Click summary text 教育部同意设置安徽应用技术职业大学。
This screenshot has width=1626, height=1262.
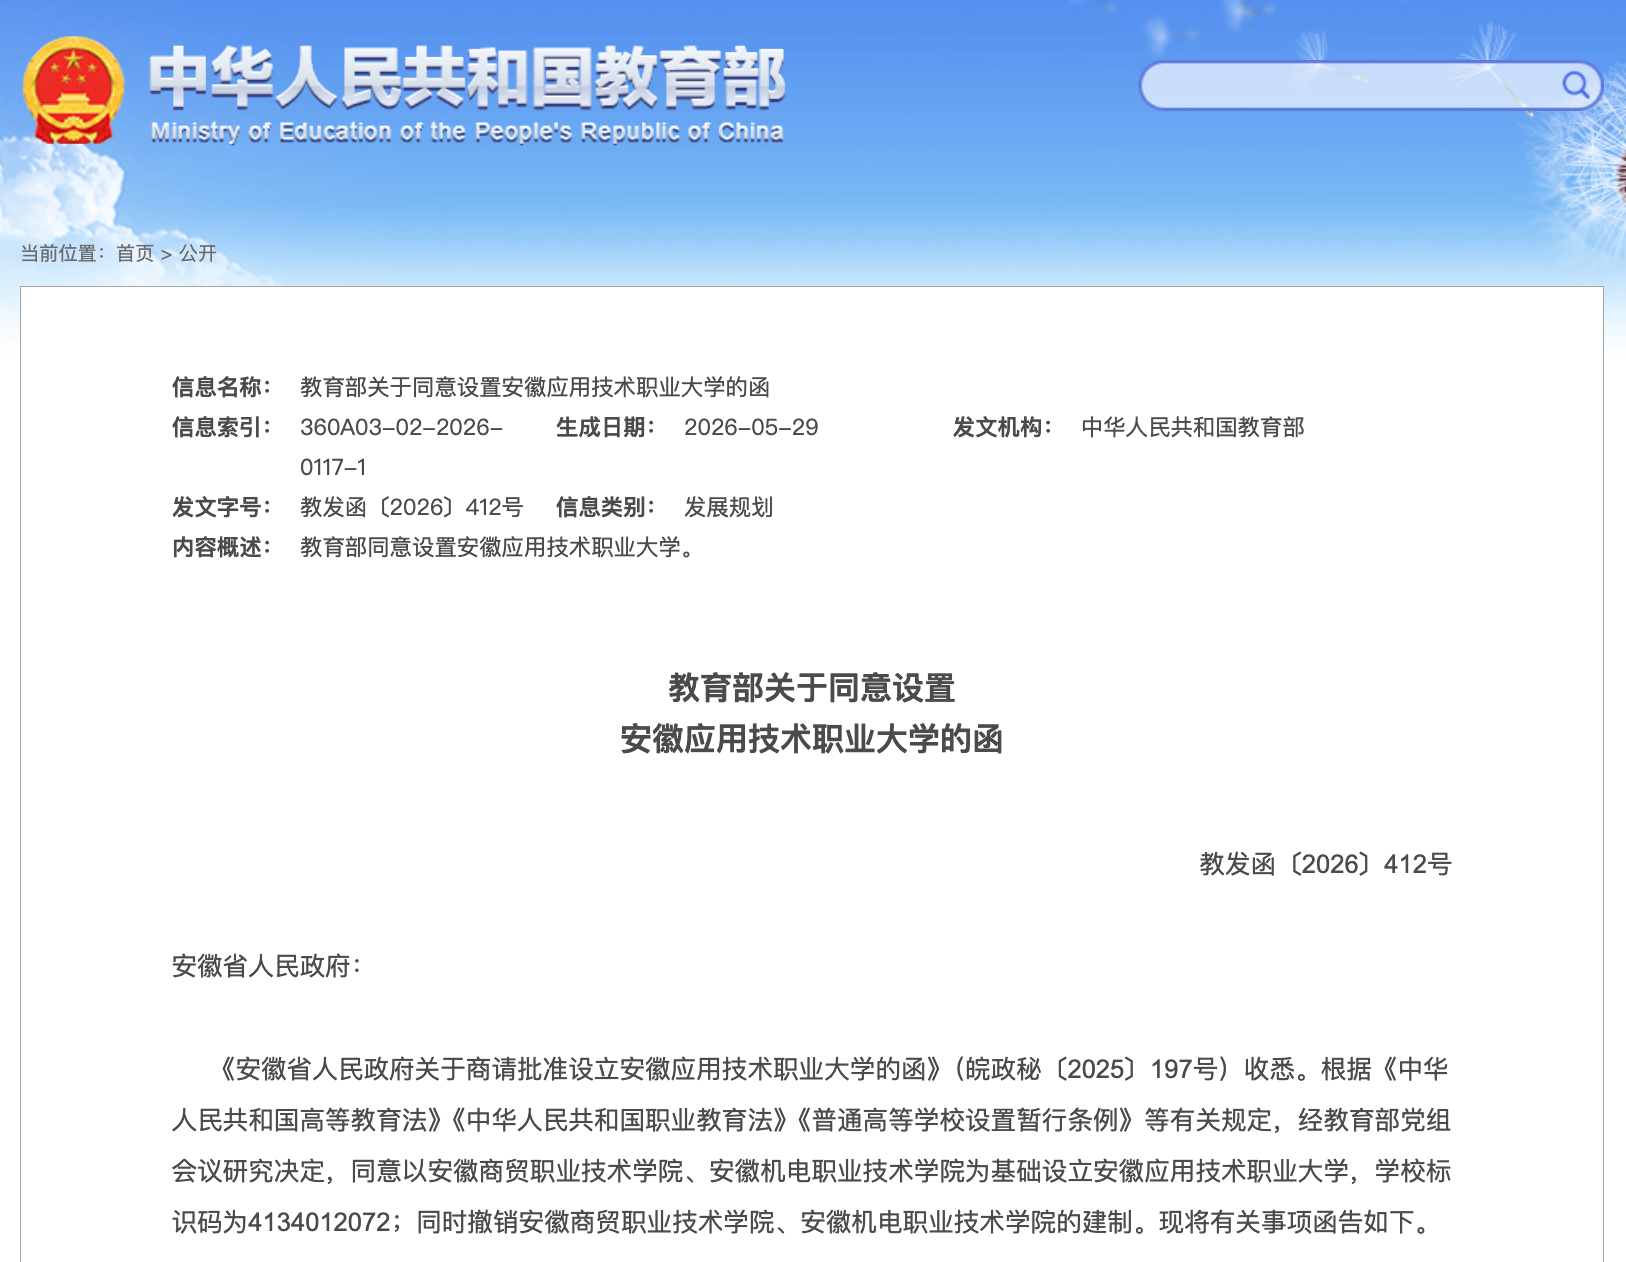[x=499, y=547]
